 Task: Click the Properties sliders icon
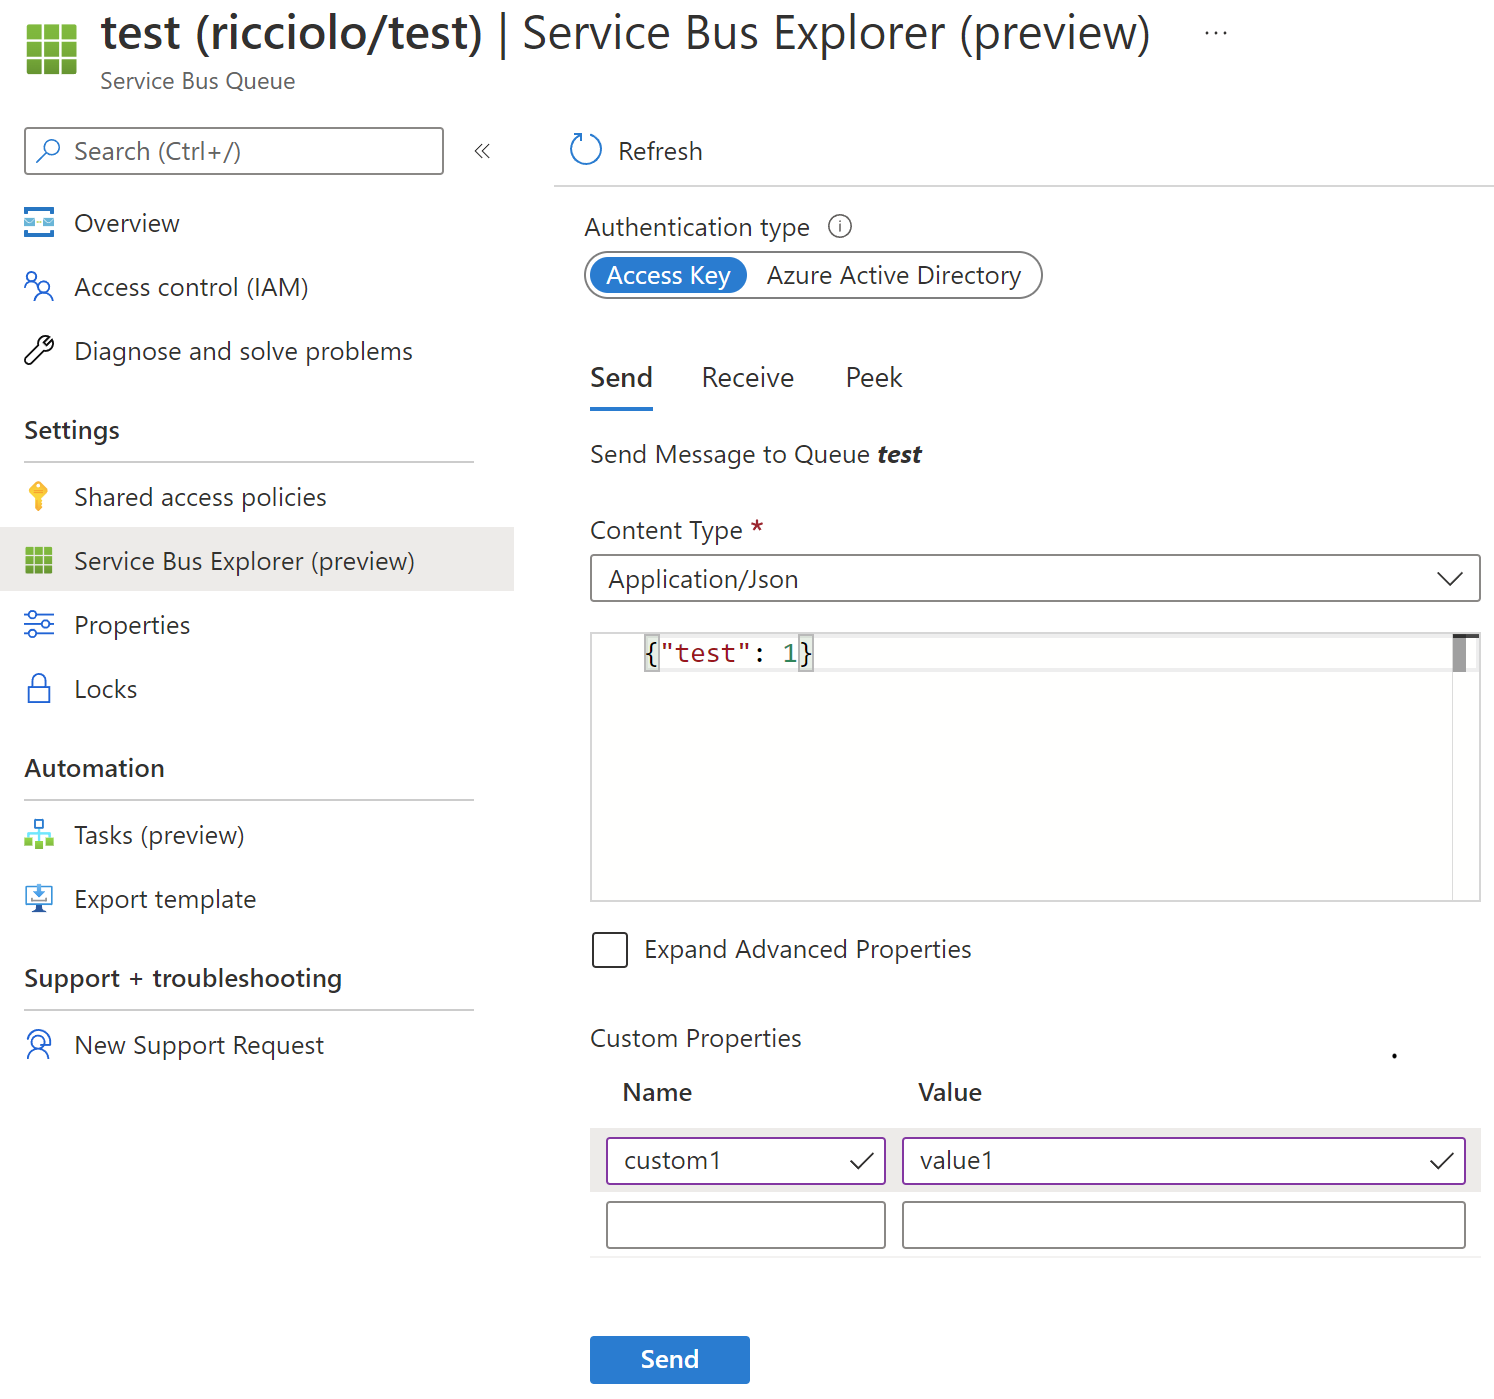pyautogui.click(x=39, y=624)
